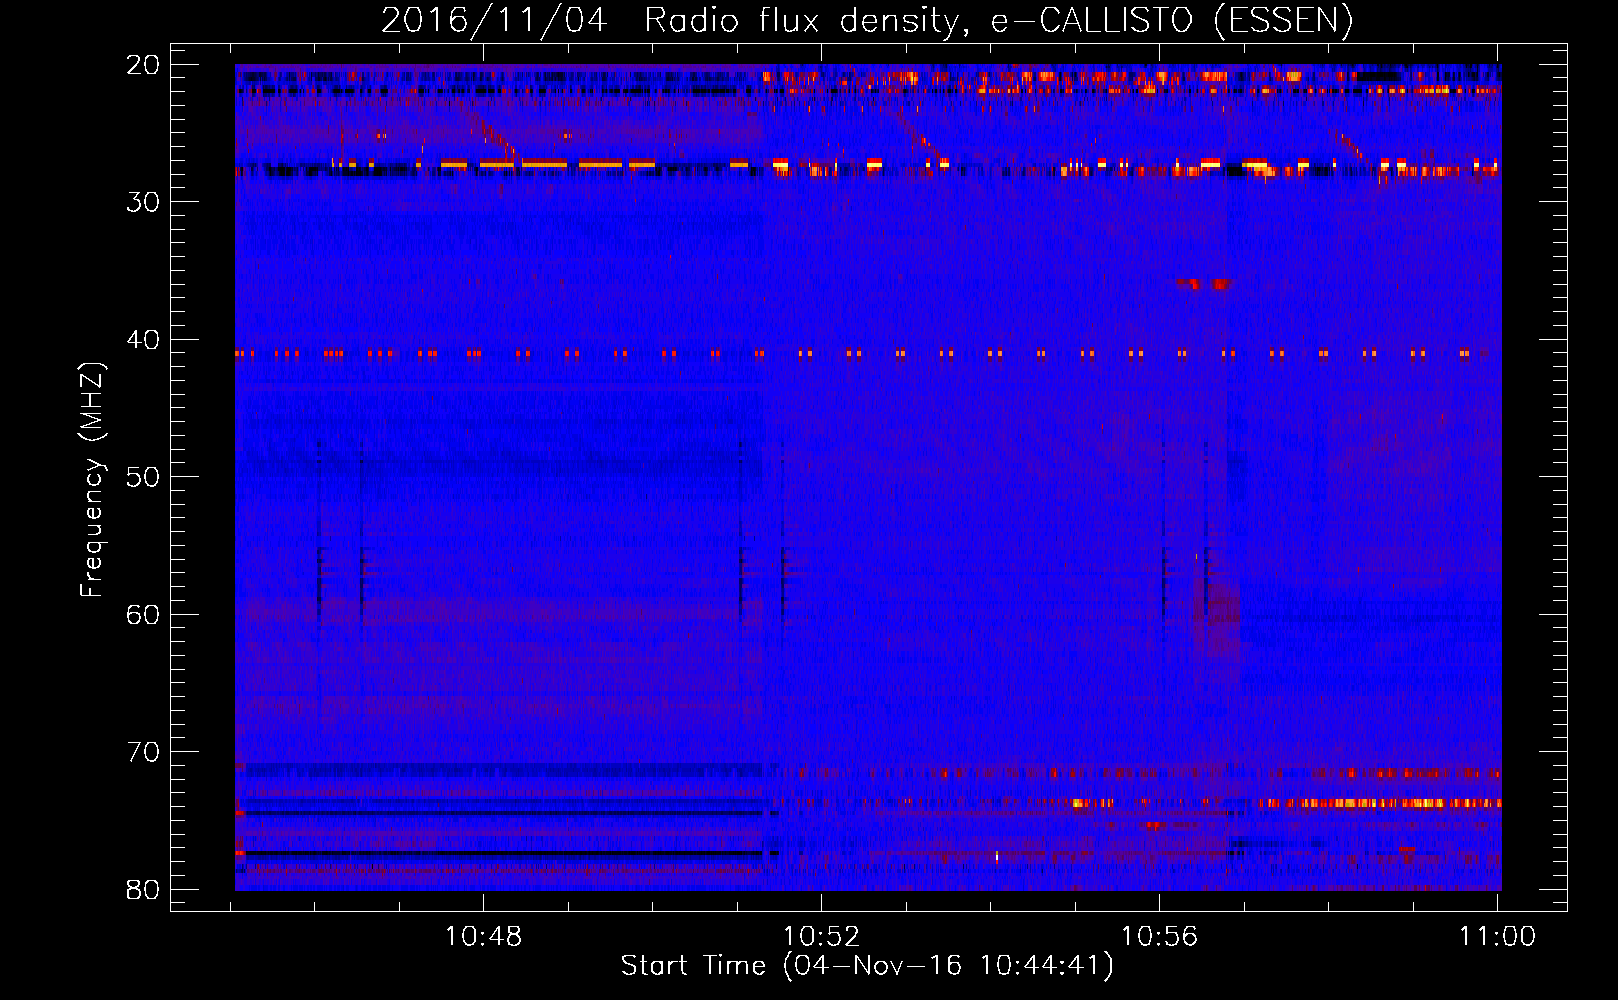Click the 10:48 time tick label
1618x1000 pixels.
click(x=484, y=937)
